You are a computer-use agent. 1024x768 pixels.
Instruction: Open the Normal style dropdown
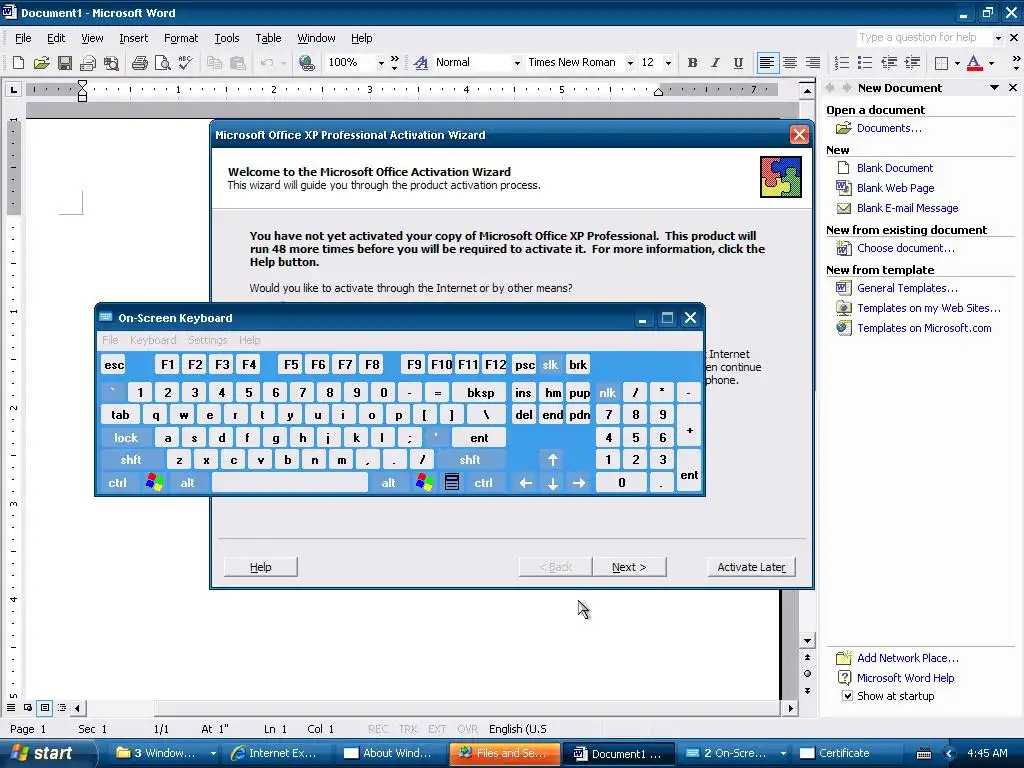point(517,63)
